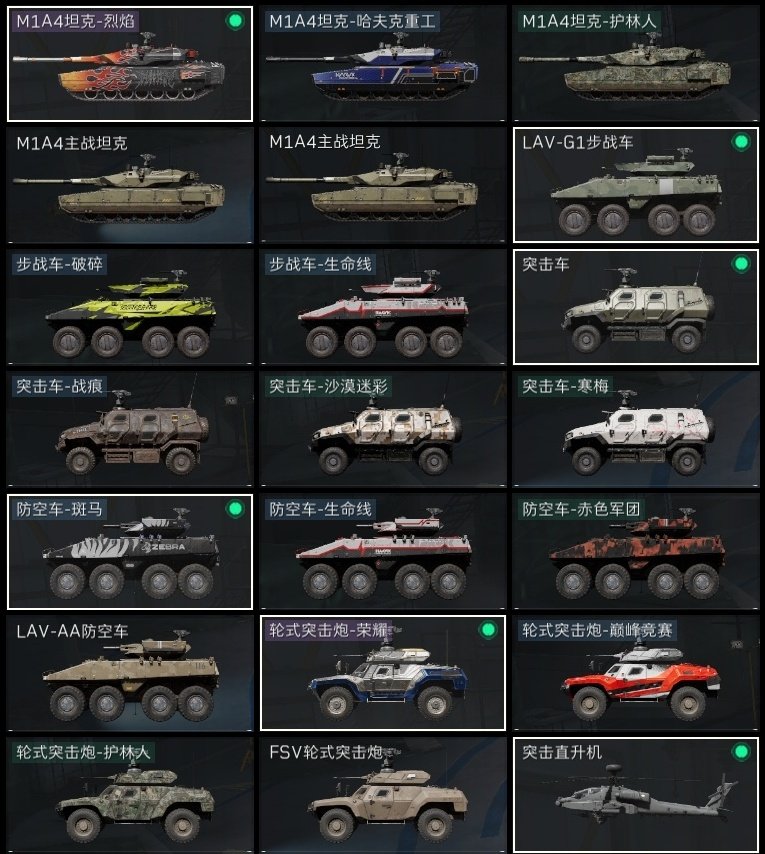Viewport: 765px width, 854px height.
Task: Select the 防空车-赤色军团 red camo skin
Action: (635, 552)
